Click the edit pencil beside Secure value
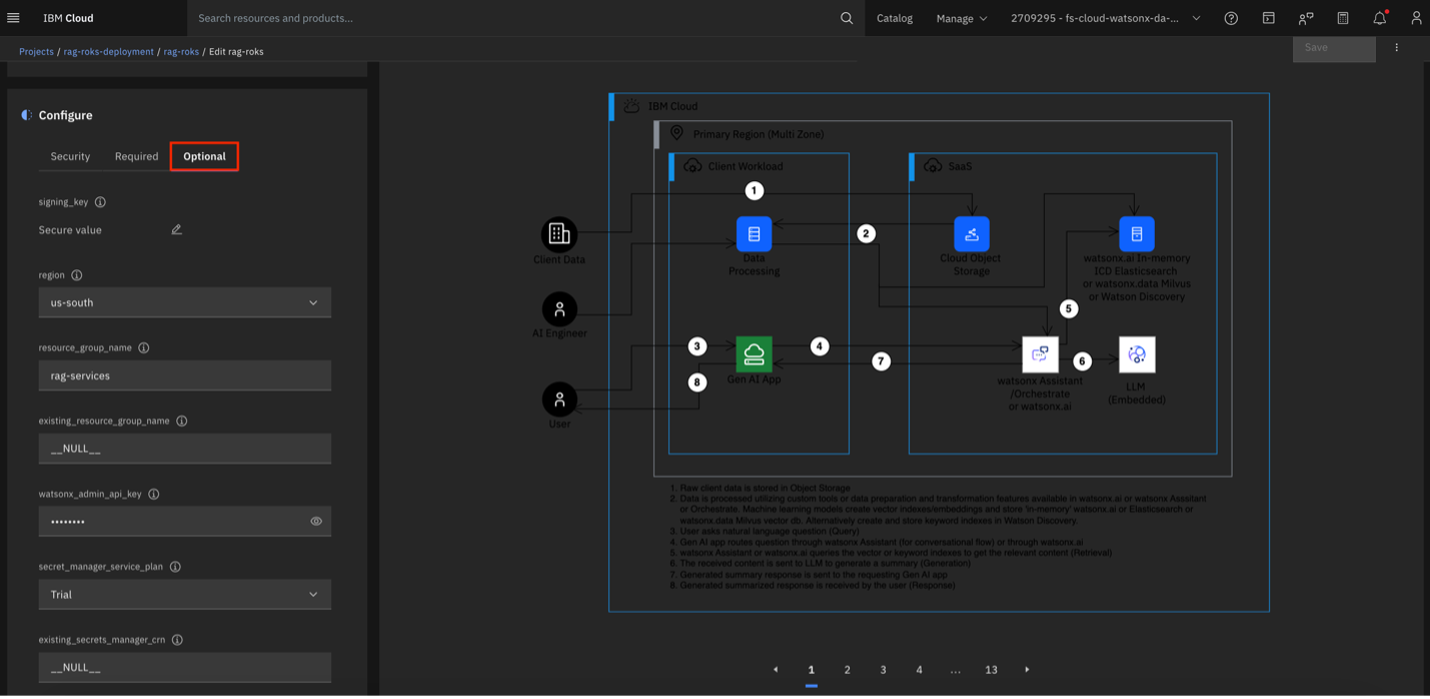The image size is (1430, 699). 177,230
